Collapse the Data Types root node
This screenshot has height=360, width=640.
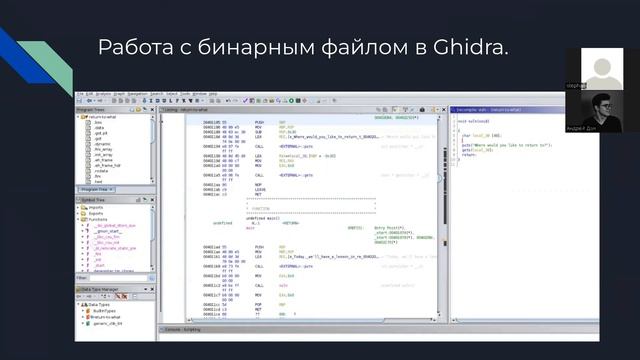[x=78, y=304]
